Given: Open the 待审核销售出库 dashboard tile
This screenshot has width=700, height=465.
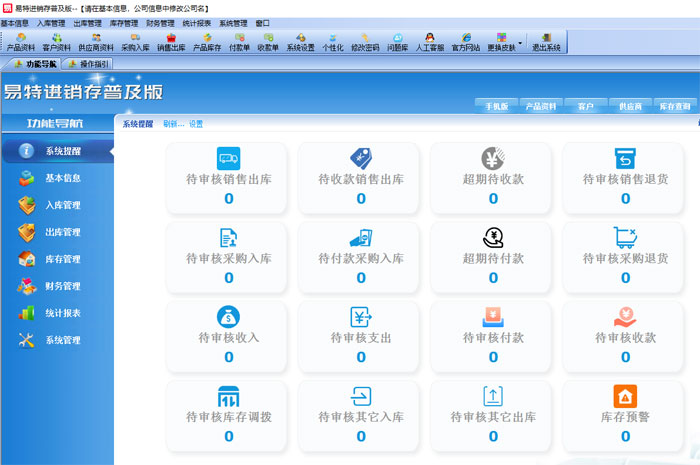Looking at the screenshot, I should (228, 177).
